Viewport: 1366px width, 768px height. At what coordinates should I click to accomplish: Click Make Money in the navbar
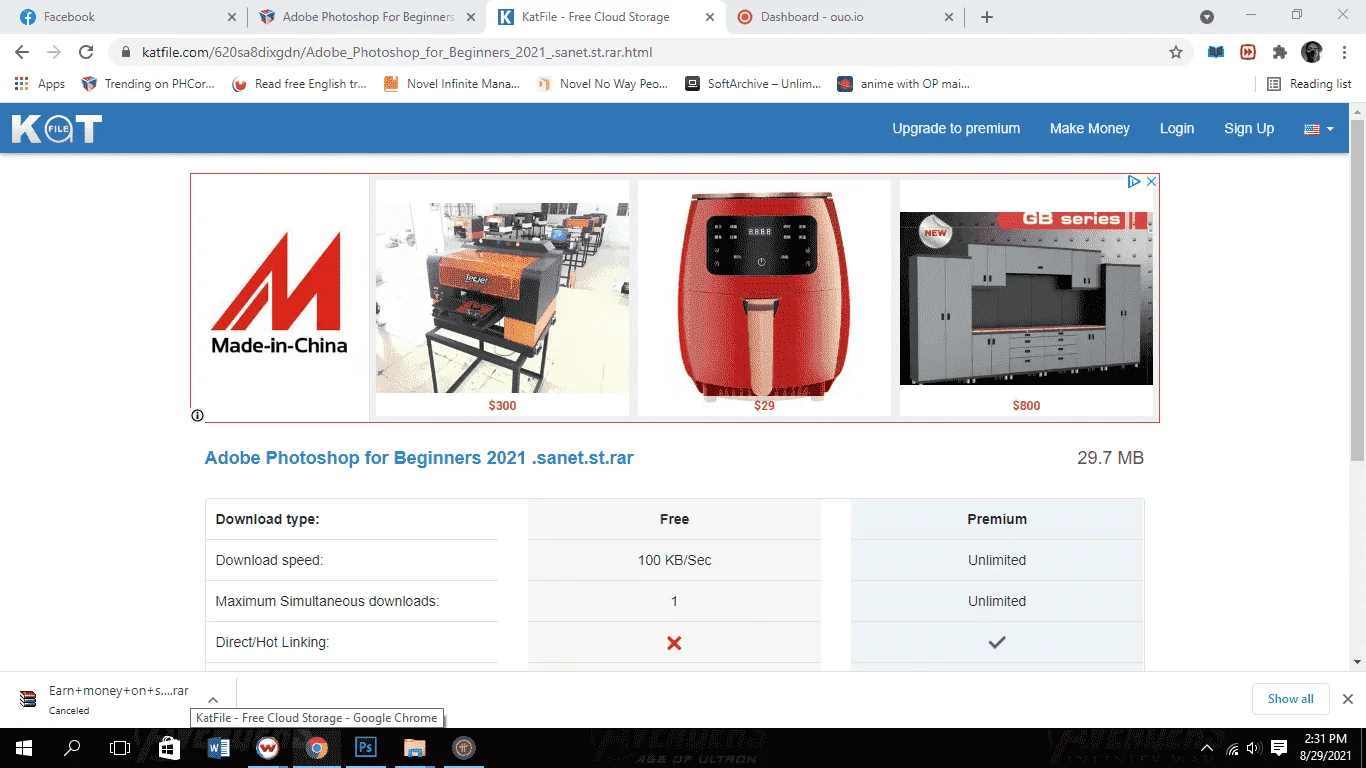coord(1089,128)
